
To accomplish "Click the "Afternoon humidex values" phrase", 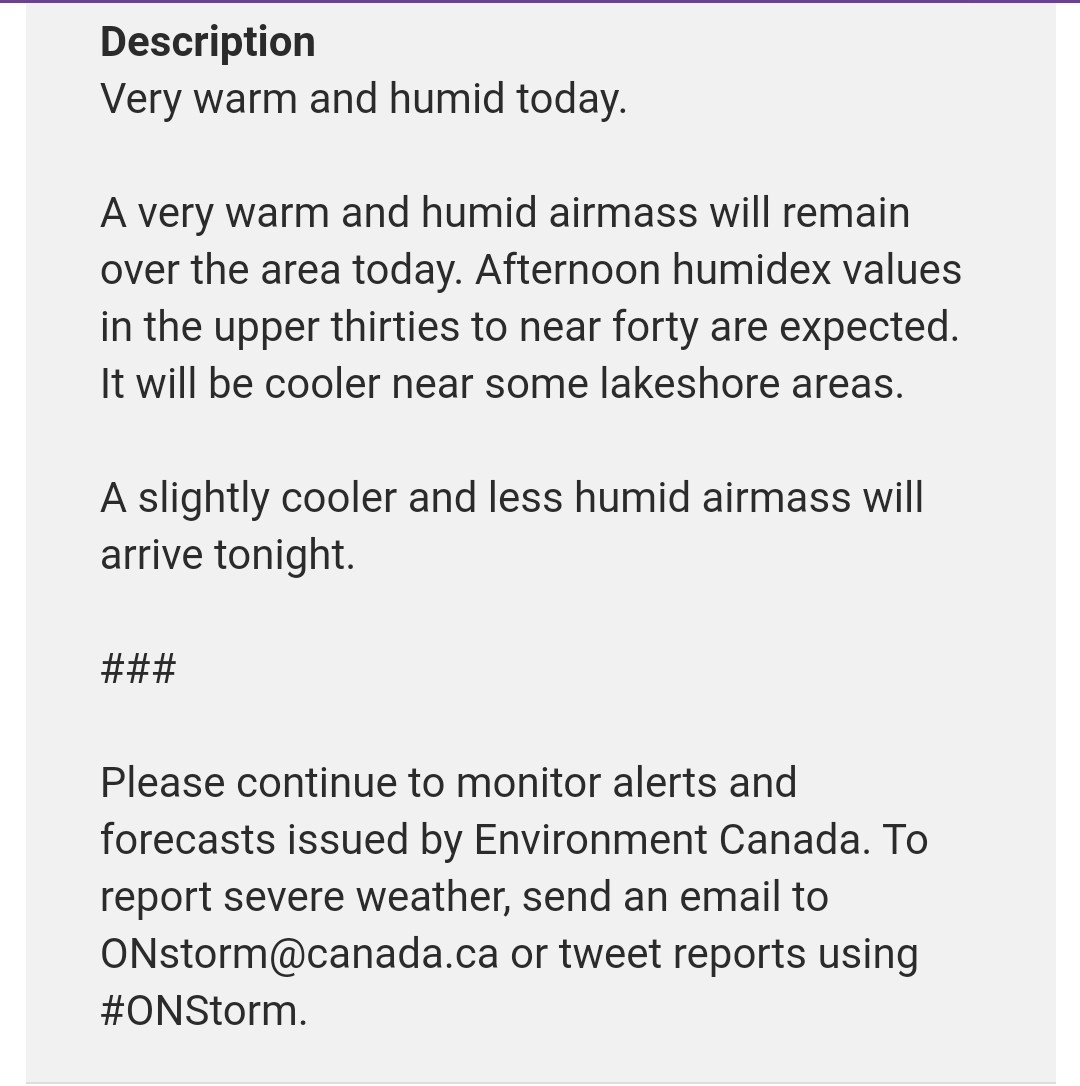I will click(x=718, y=269).
